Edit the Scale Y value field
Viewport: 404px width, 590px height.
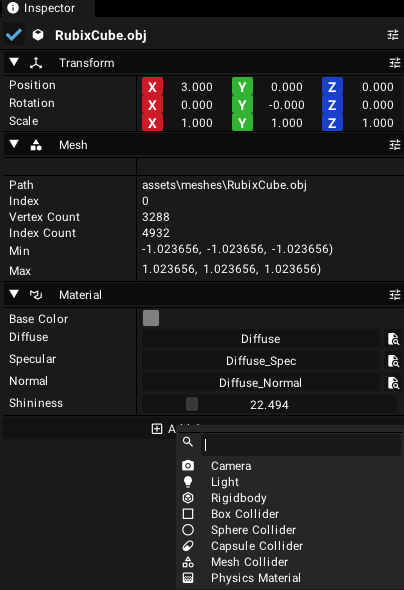(287, 123)
